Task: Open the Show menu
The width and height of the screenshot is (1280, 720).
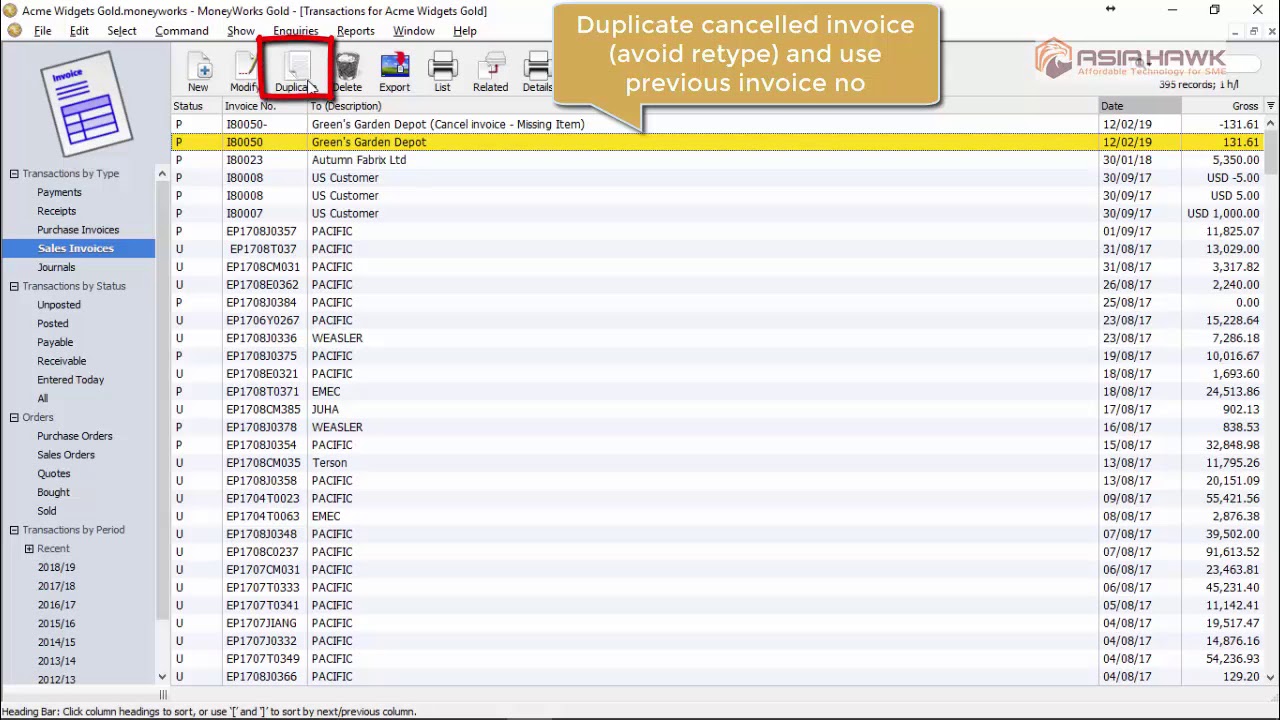Action: point(241,31)
